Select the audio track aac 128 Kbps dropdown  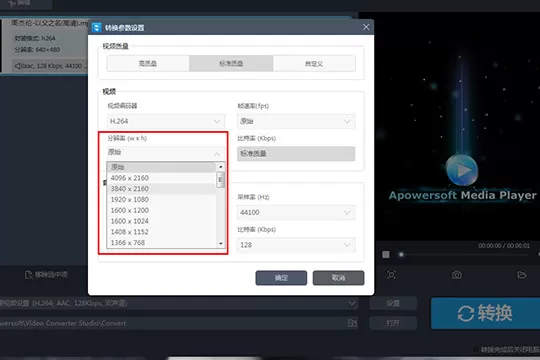(x=50, y=65)
